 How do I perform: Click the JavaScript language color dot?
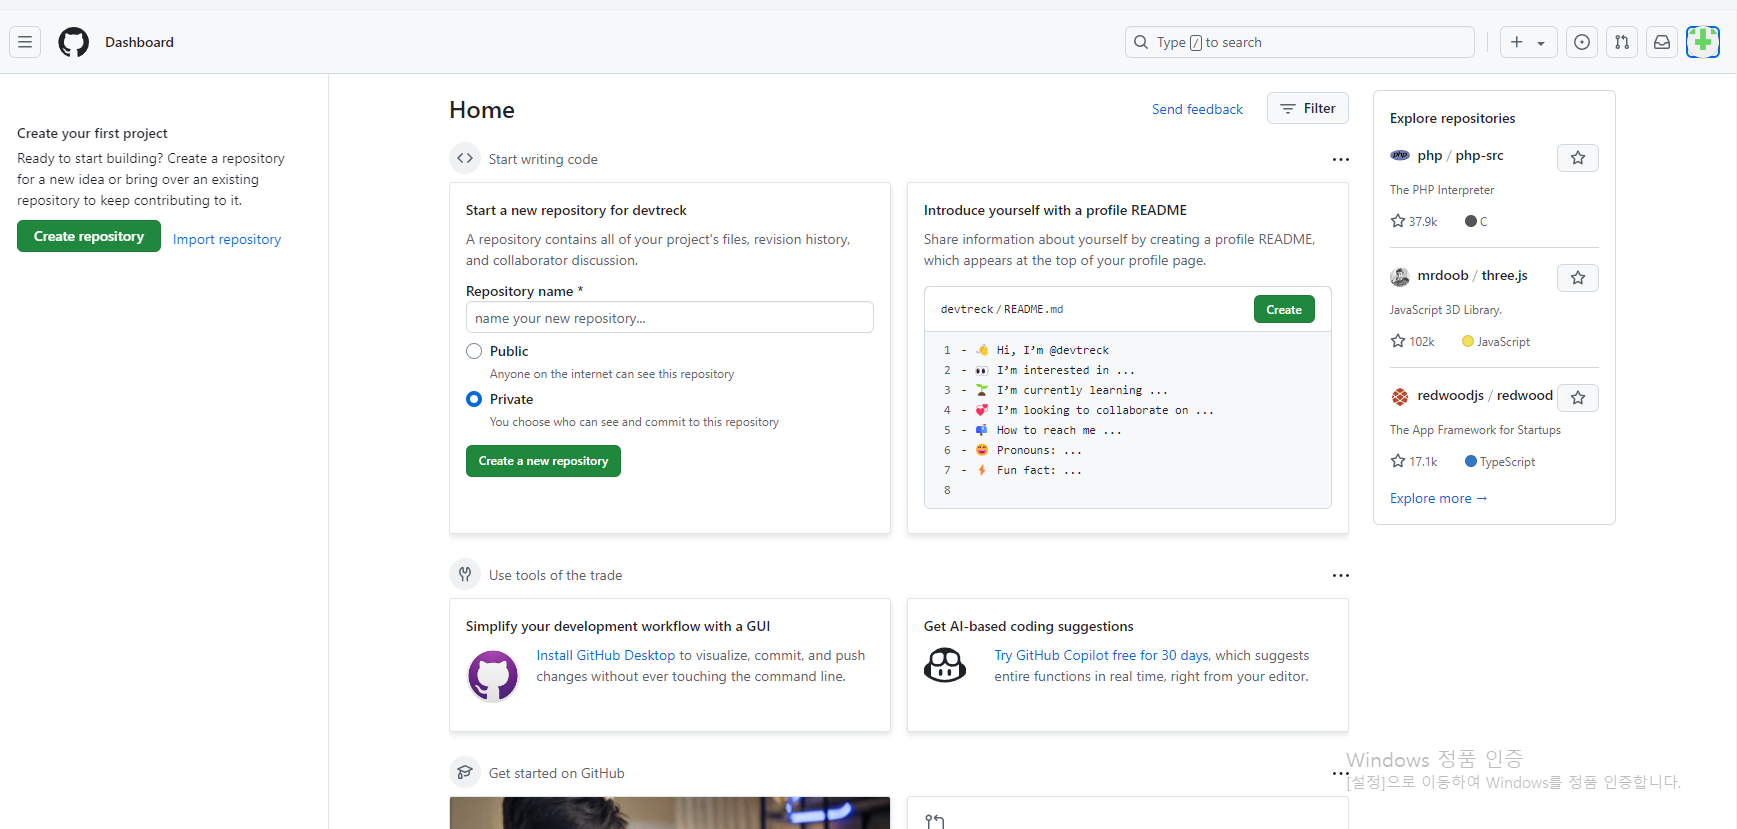tap(1468, 341)
